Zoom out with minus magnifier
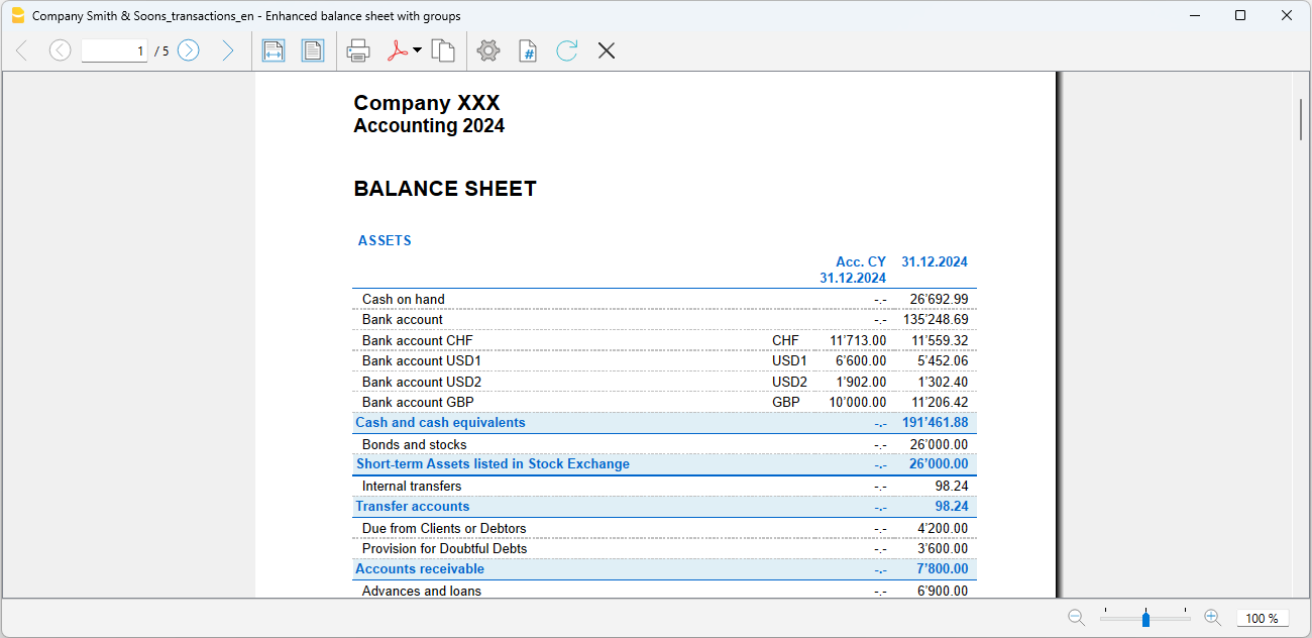Screen dimensions: 1312x638 [1077, 618]
